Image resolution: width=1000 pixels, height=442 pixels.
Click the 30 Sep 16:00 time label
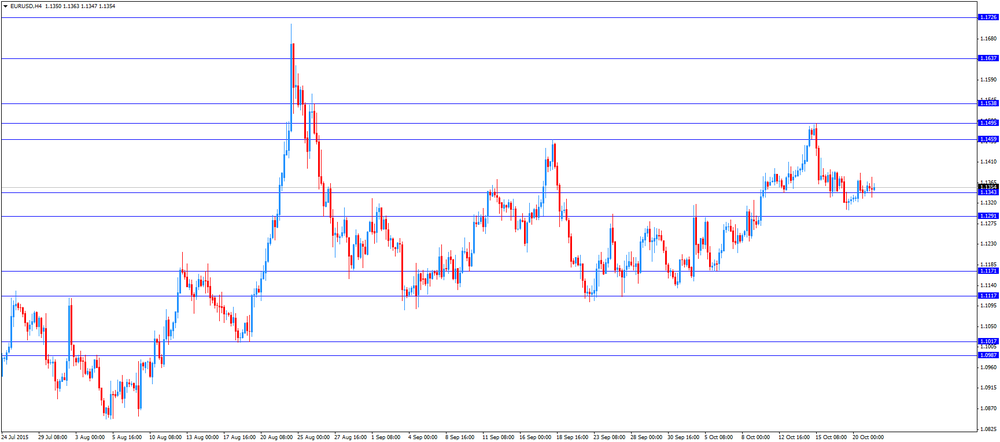point(684,438)
